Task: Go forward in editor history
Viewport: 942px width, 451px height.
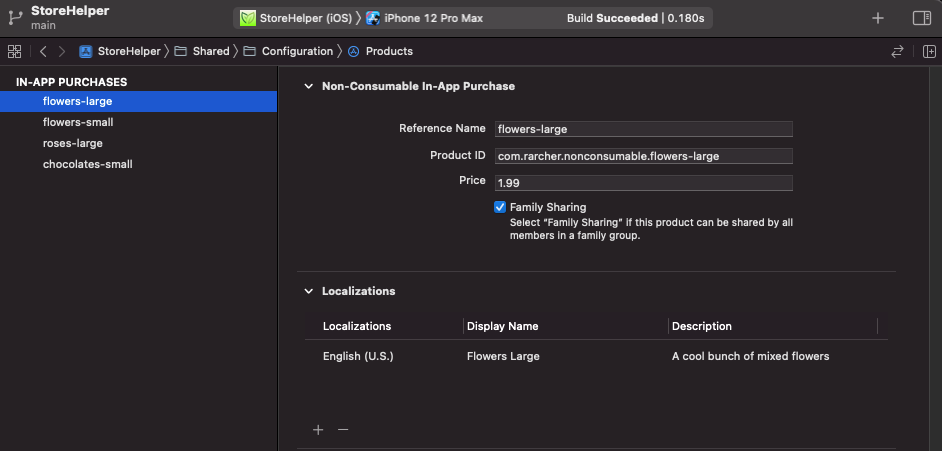Action: click(62, 51)
